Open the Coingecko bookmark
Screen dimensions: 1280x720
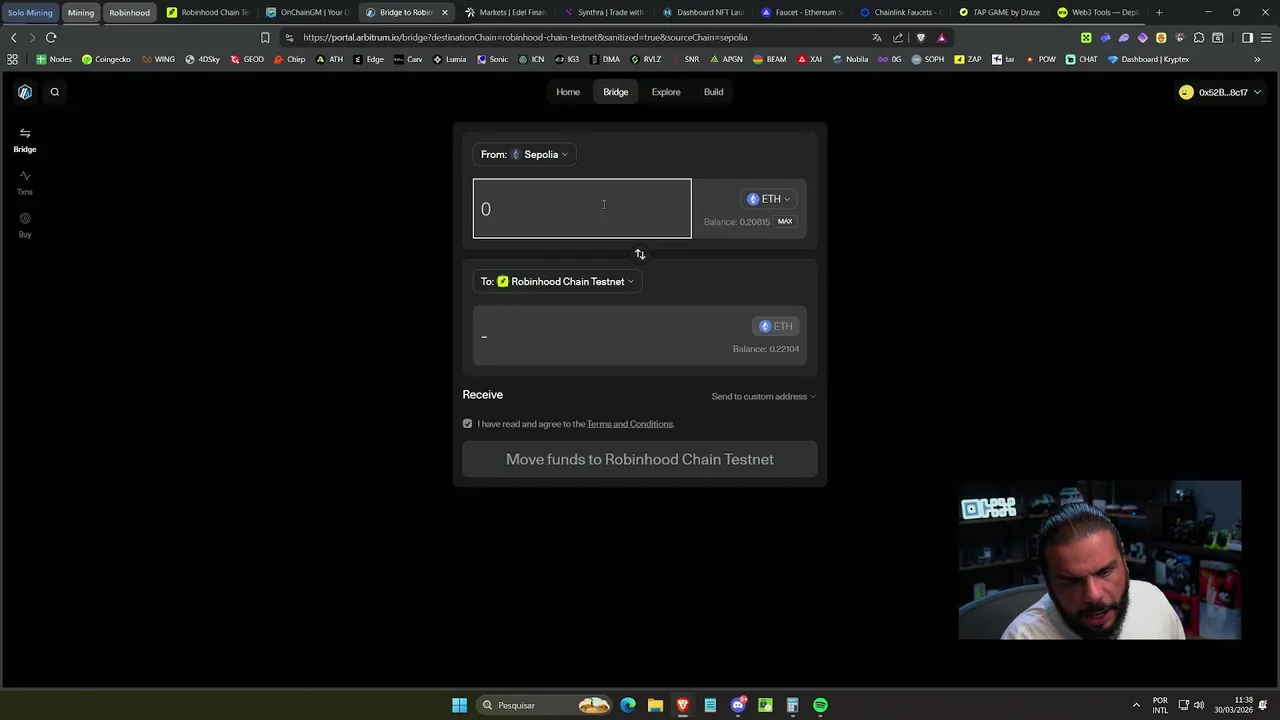(x=106, y=59)
